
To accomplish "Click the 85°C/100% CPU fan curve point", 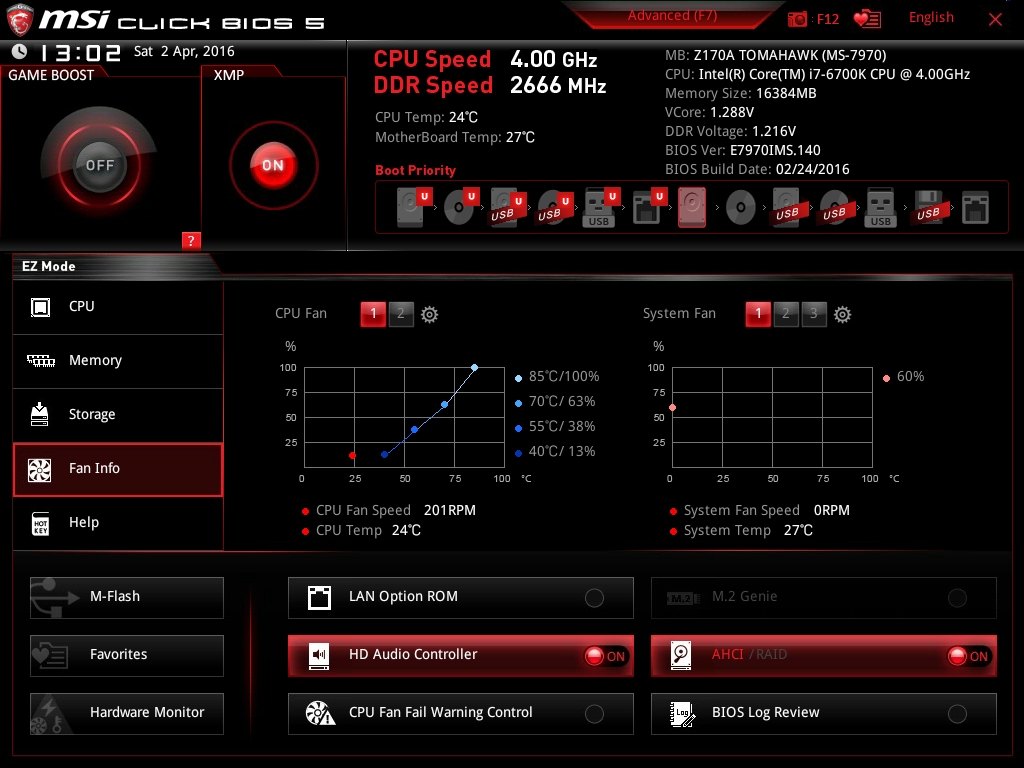I will [x=475, y=368].
